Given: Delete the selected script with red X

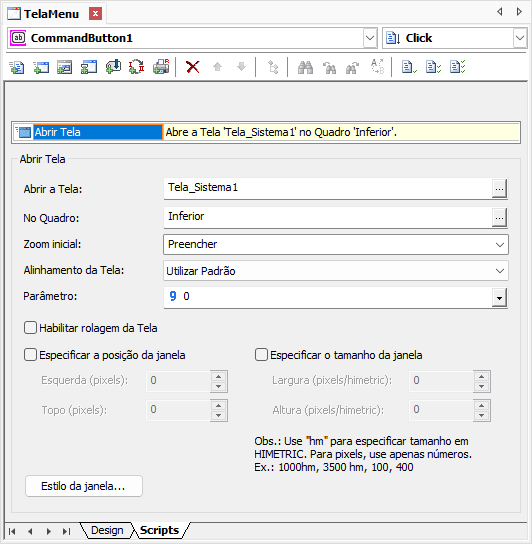Looking at the screenshot, I should click(x=193, y=67).
